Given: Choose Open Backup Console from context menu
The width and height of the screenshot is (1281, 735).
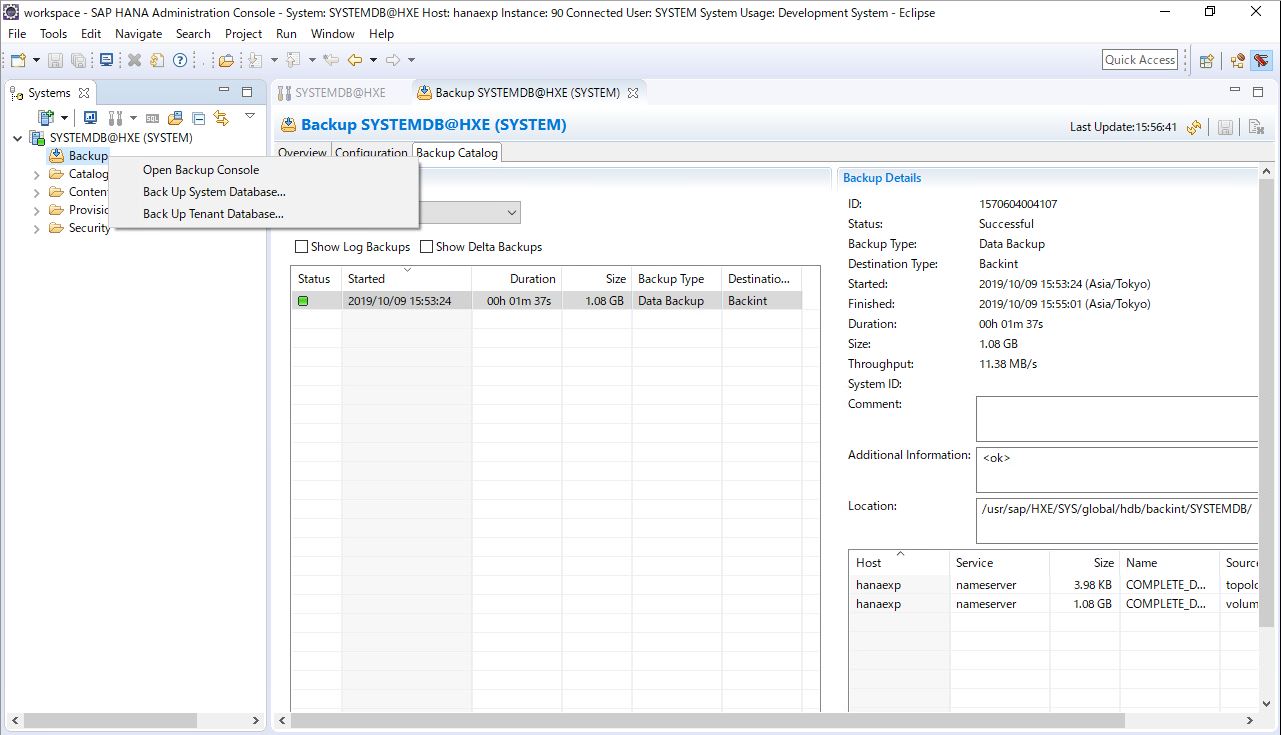Looking at the screenshot, I should tap(201, 170).
